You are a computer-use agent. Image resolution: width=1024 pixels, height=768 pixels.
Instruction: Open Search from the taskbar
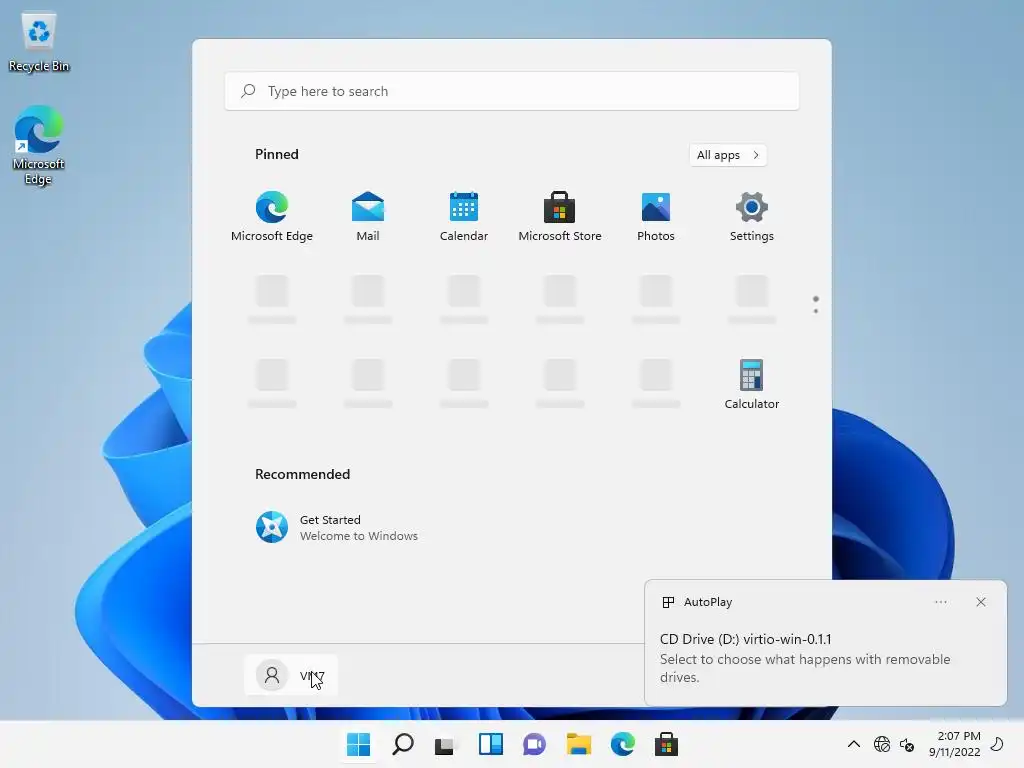(403, 744)
